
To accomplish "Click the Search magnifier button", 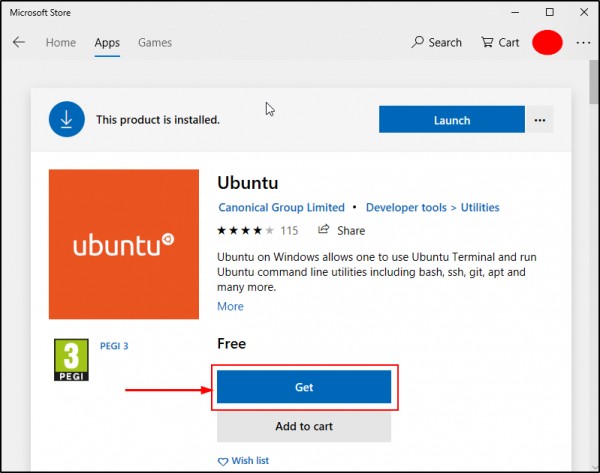I will (436, 42).
